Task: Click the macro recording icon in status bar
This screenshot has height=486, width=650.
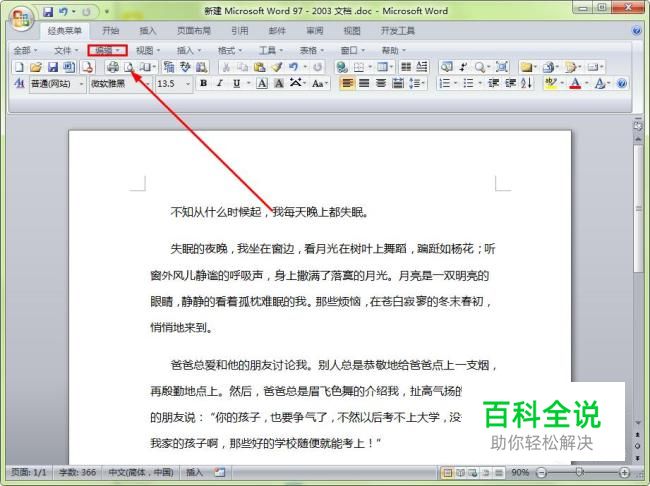Action: (219, 472)
